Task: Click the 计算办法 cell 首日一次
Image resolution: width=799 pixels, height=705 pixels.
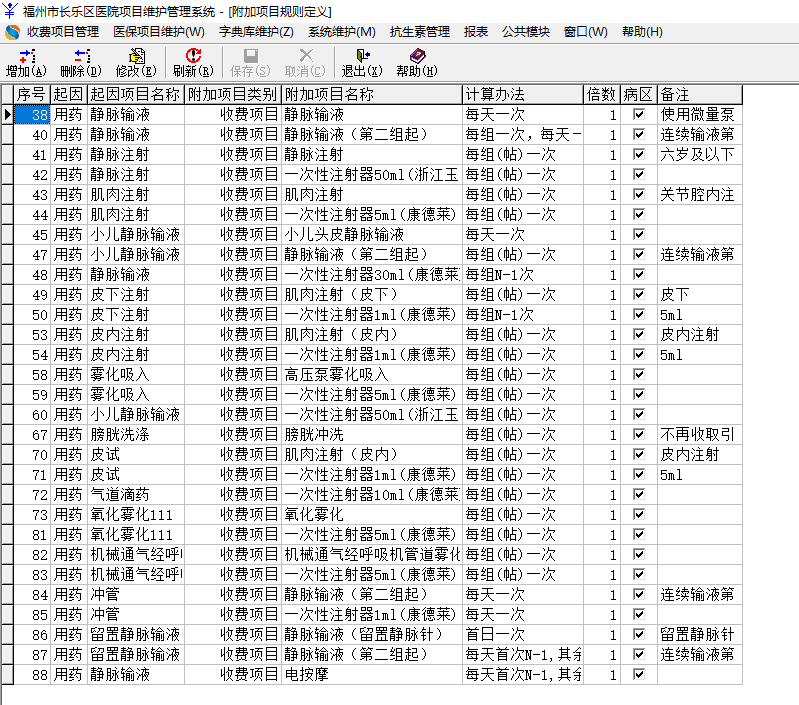Action: coord(522,634)
